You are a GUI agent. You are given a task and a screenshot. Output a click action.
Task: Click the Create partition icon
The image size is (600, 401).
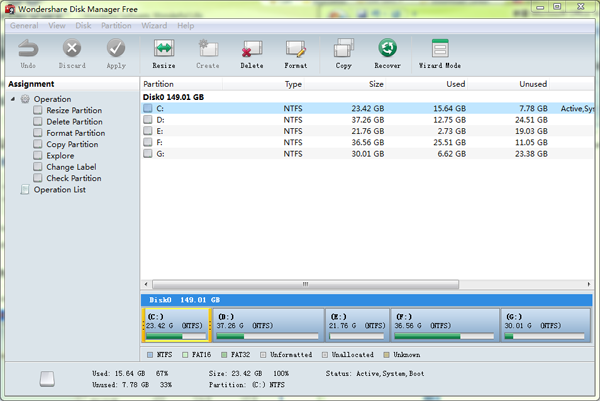[208, 49]
